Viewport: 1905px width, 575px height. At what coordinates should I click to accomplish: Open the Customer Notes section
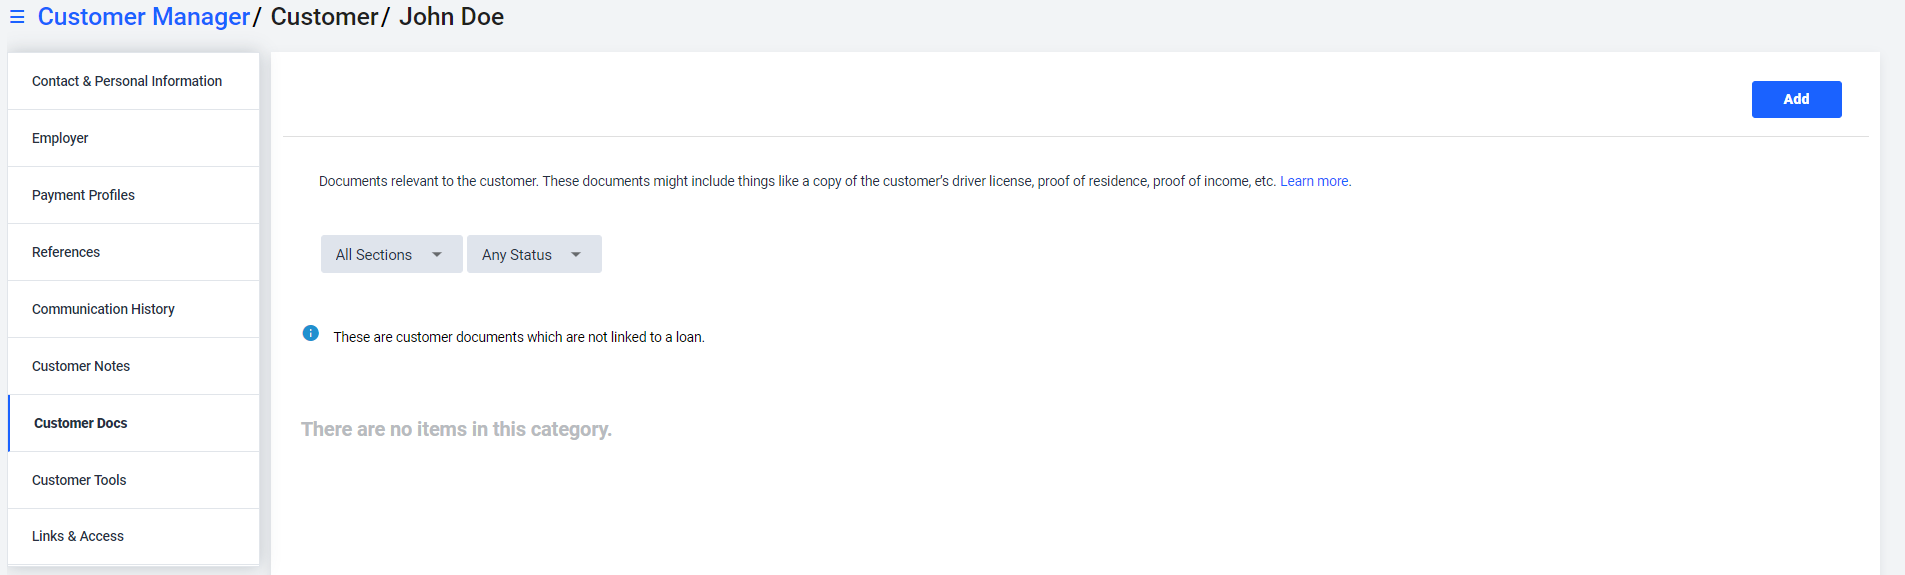(133, 366)
